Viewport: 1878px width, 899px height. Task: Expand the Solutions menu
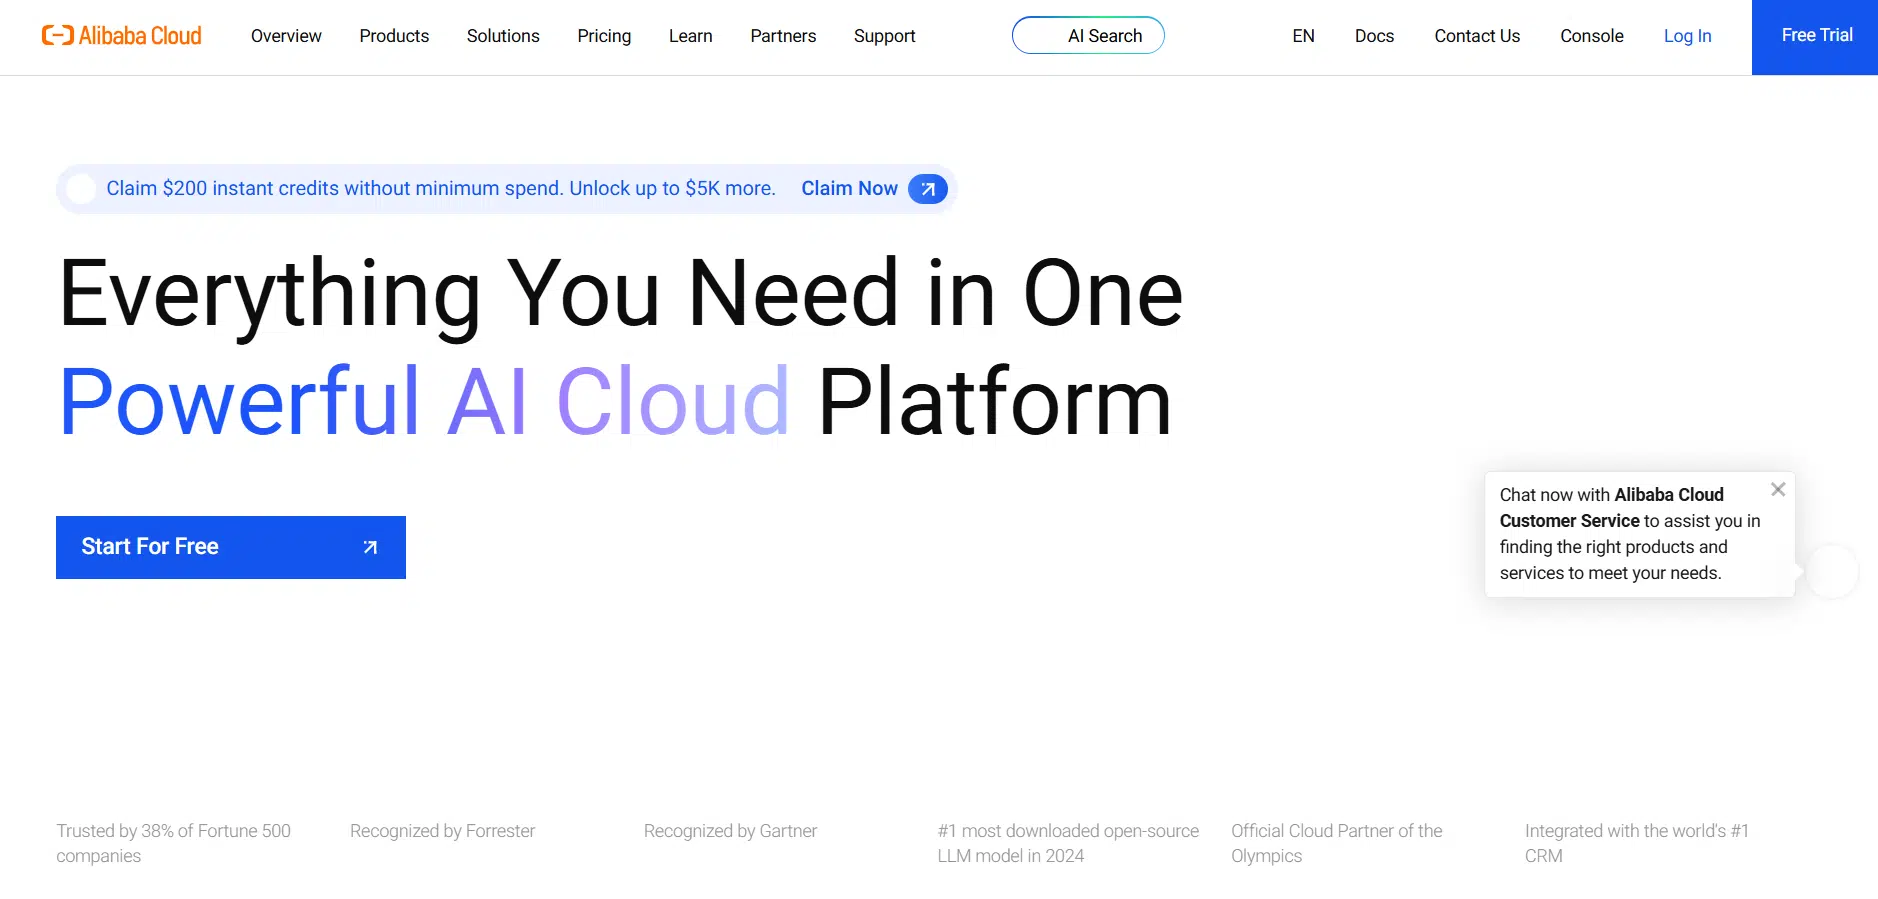coord(503,36)
